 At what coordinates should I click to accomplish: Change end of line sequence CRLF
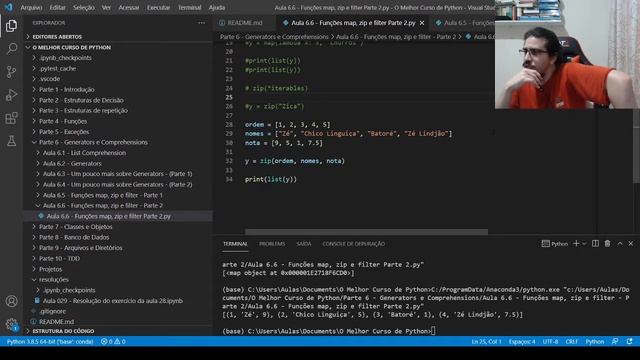click(x=571, y=342)
